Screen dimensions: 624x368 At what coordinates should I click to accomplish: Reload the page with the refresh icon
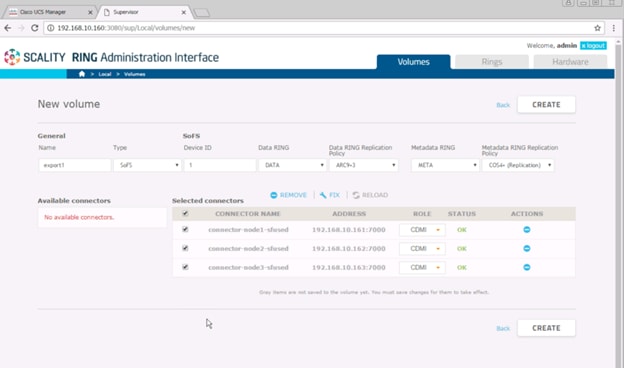tap(35, 28)
